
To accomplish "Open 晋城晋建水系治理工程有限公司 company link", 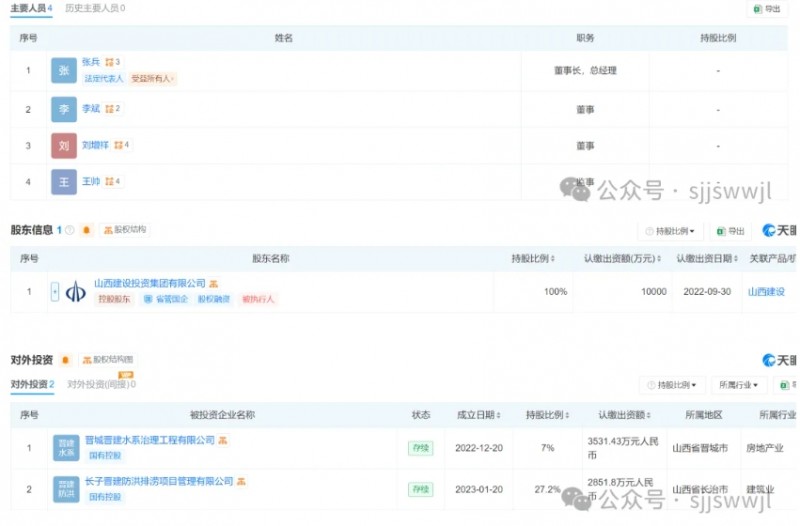I will (150, 440).
